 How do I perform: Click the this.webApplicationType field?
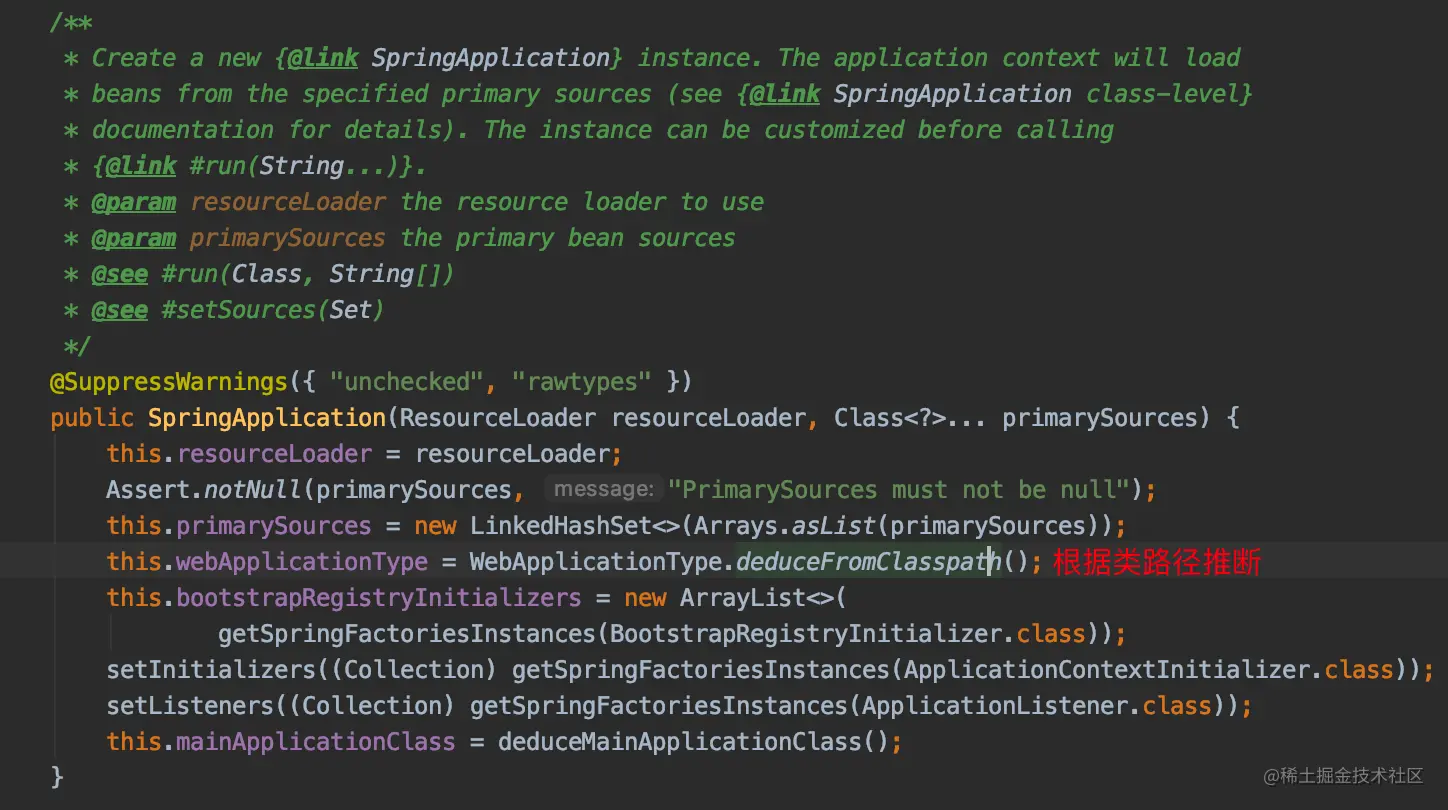[267, 562]
